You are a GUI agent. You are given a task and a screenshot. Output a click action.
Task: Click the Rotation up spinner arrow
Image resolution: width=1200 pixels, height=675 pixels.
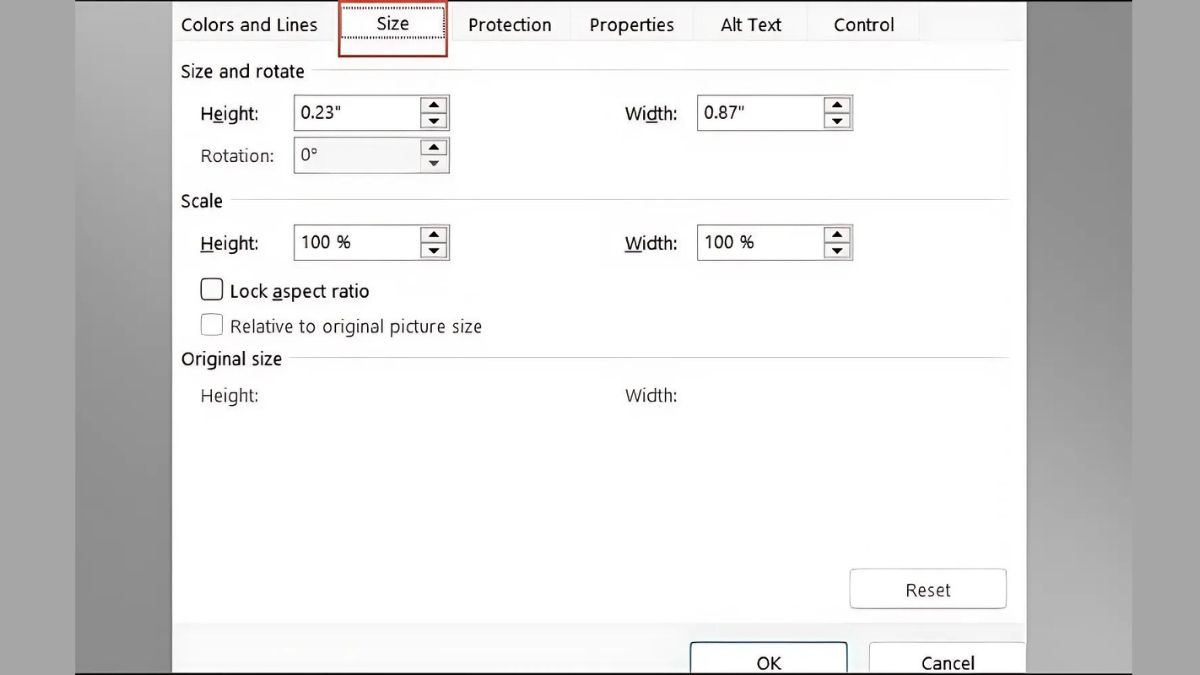[x=433, y=147]
